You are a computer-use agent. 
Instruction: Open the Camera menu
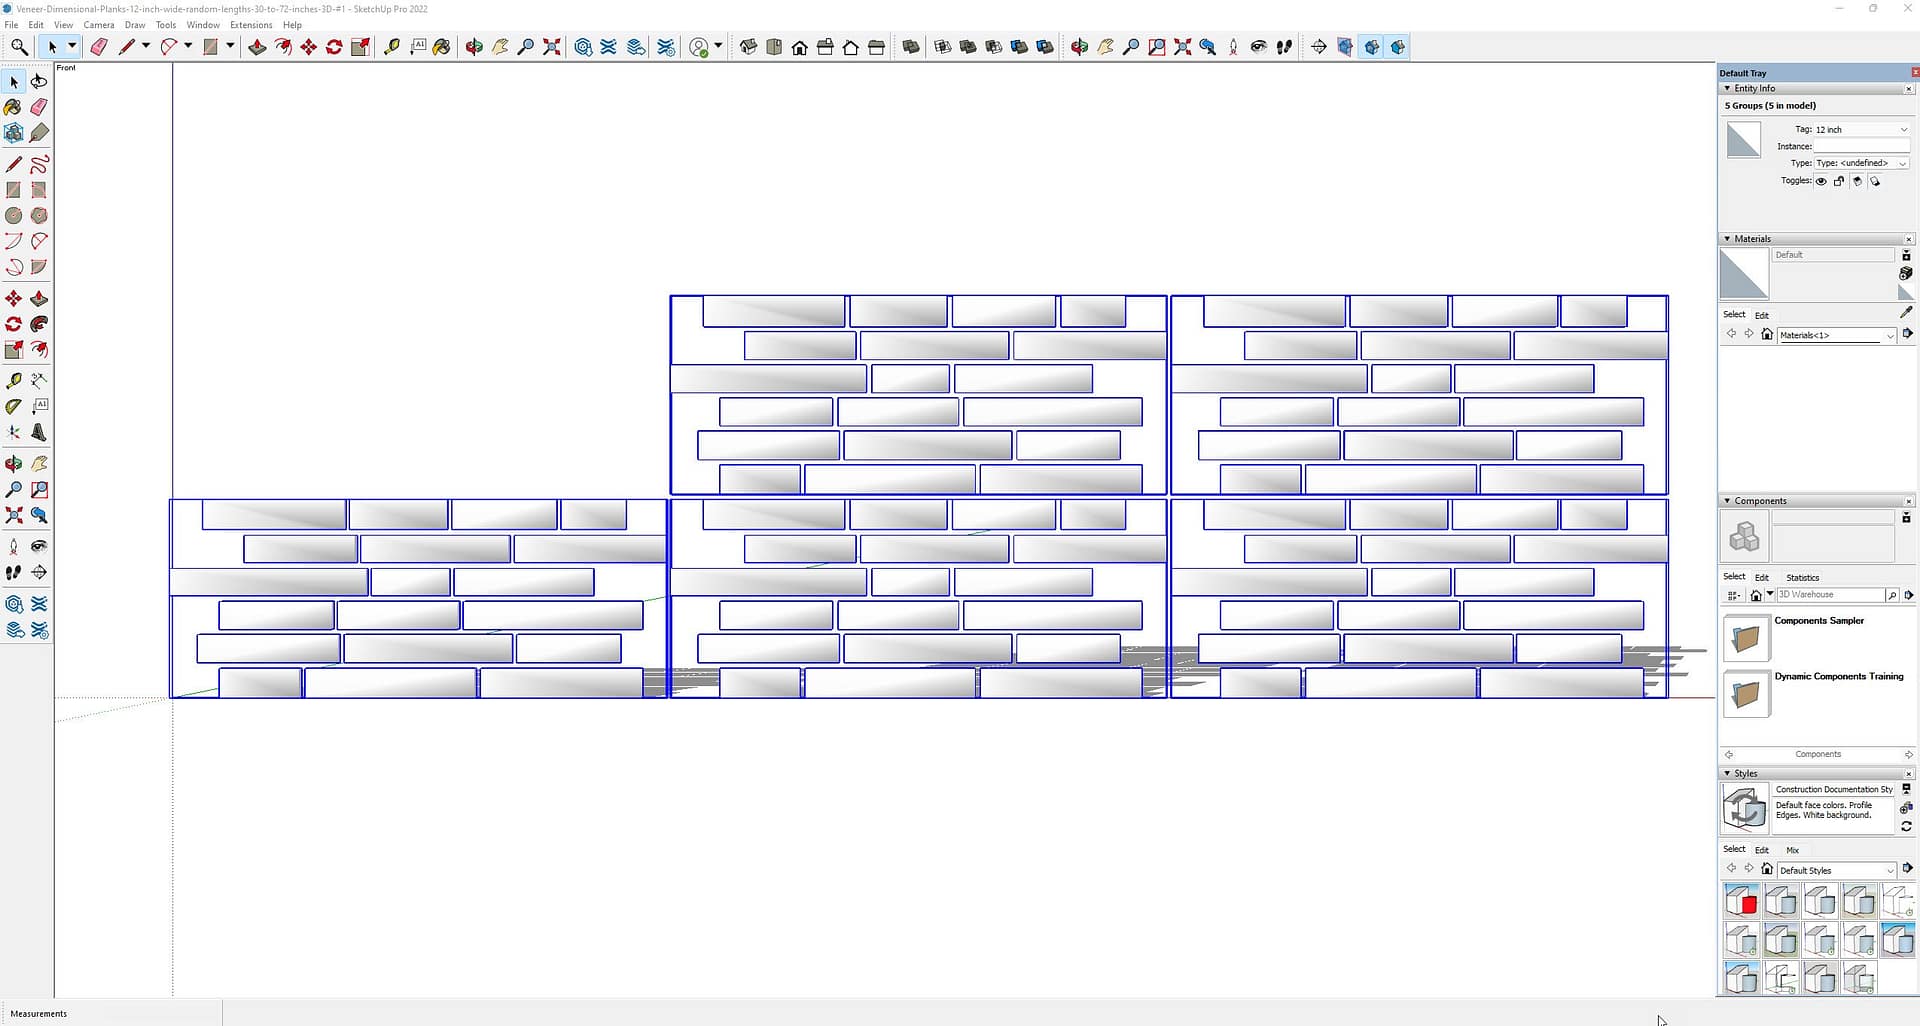coord(98,25)
